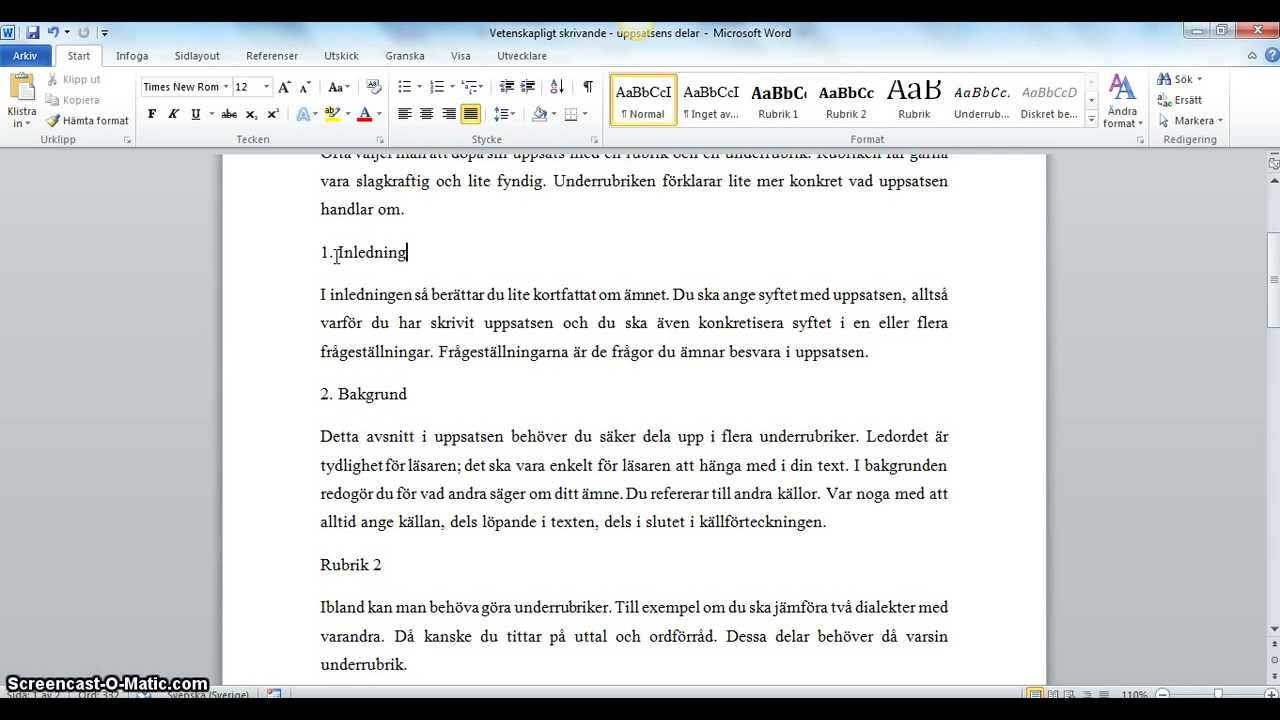Screen dimensions: 1280x720
Task: Switch to the Sidlayout ribbon tab
Action: click(x=197, y=56)
